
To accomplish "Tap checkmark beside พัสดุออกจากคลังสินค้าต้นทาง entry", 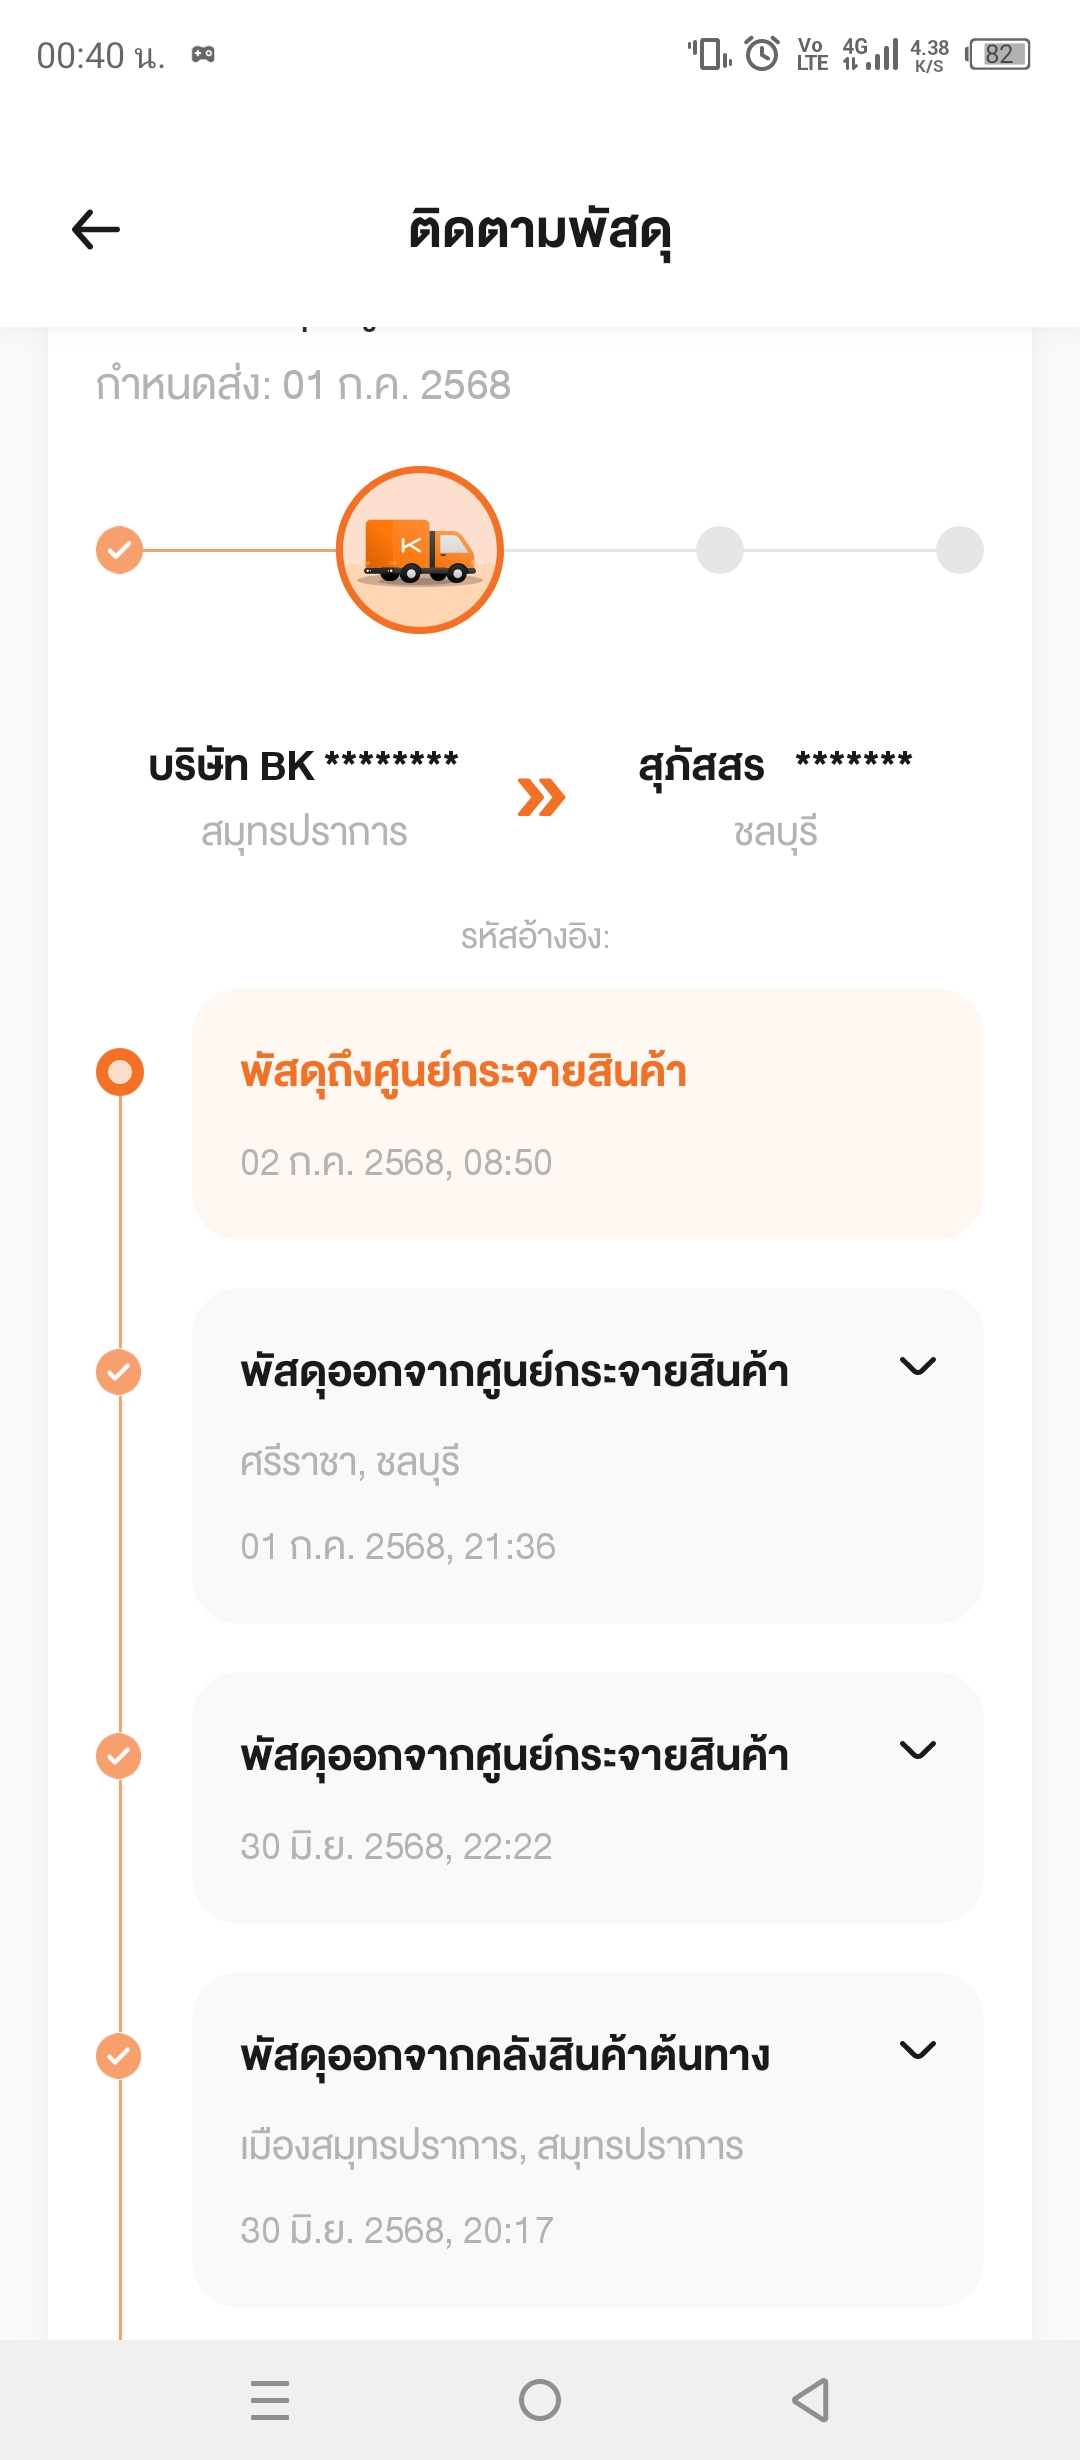I will (118, 2056).
